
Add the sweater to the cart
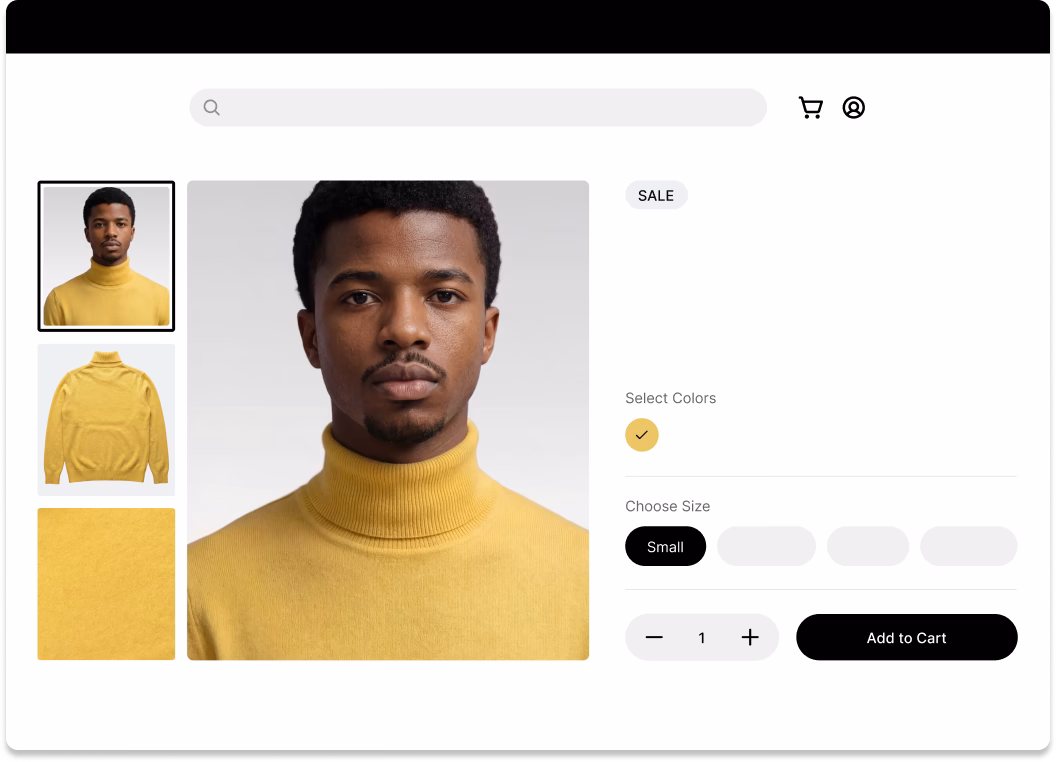point(906,637)
